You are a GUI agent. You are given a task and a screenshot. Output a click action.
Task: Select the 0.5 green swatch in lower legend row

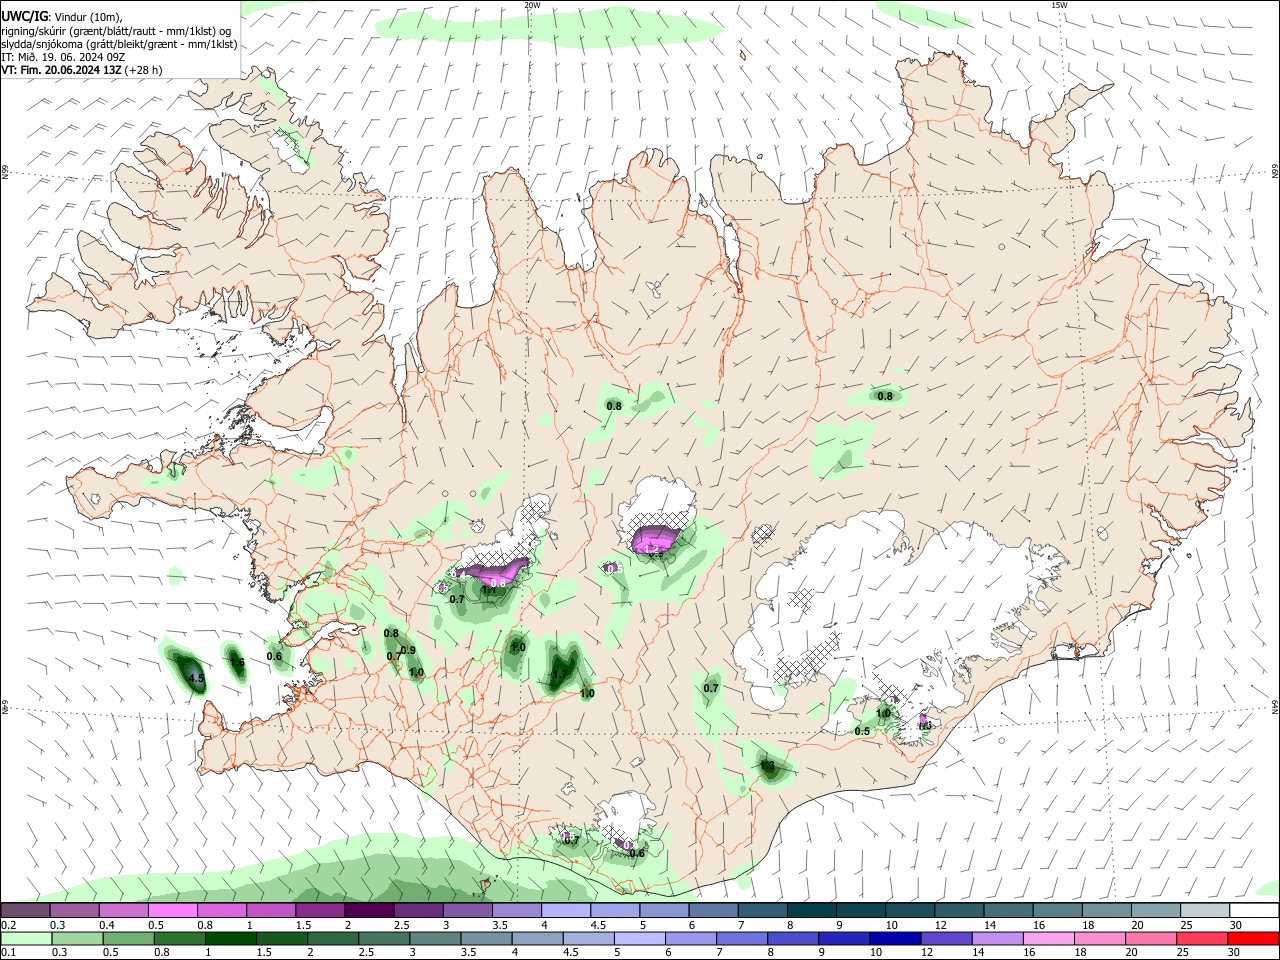tap(128, 938)
